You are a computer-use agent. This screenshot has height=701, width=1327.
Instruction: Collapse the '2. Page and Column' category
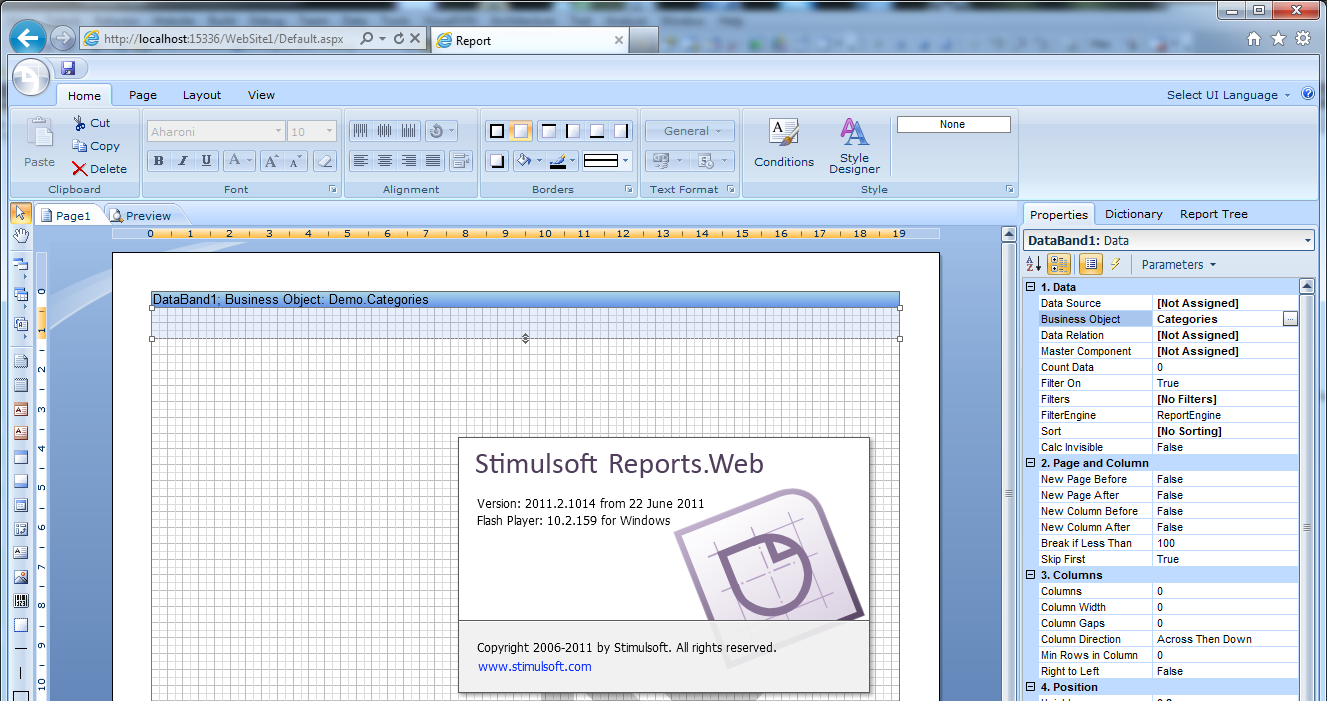[x=1031, y=463]
